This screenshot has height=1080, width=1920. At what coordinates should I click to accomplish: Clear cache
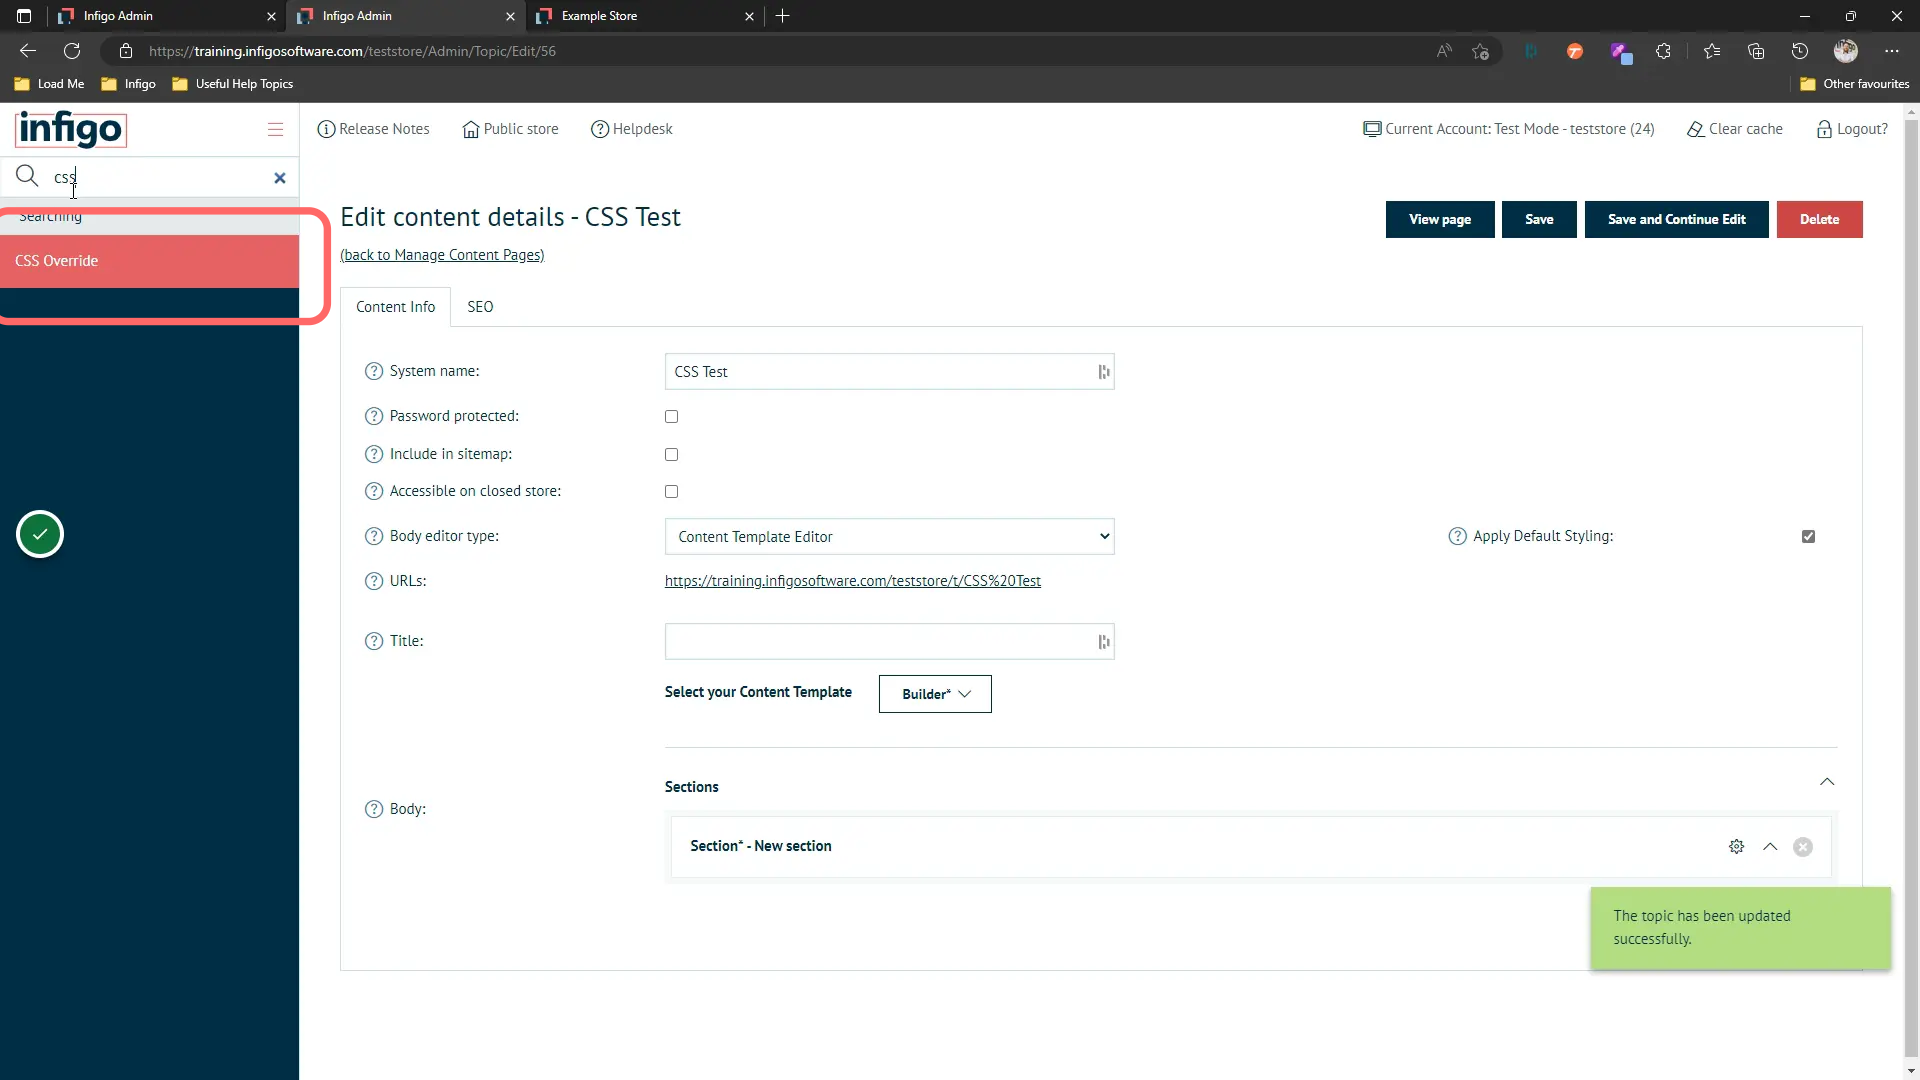pos(1735,129)
